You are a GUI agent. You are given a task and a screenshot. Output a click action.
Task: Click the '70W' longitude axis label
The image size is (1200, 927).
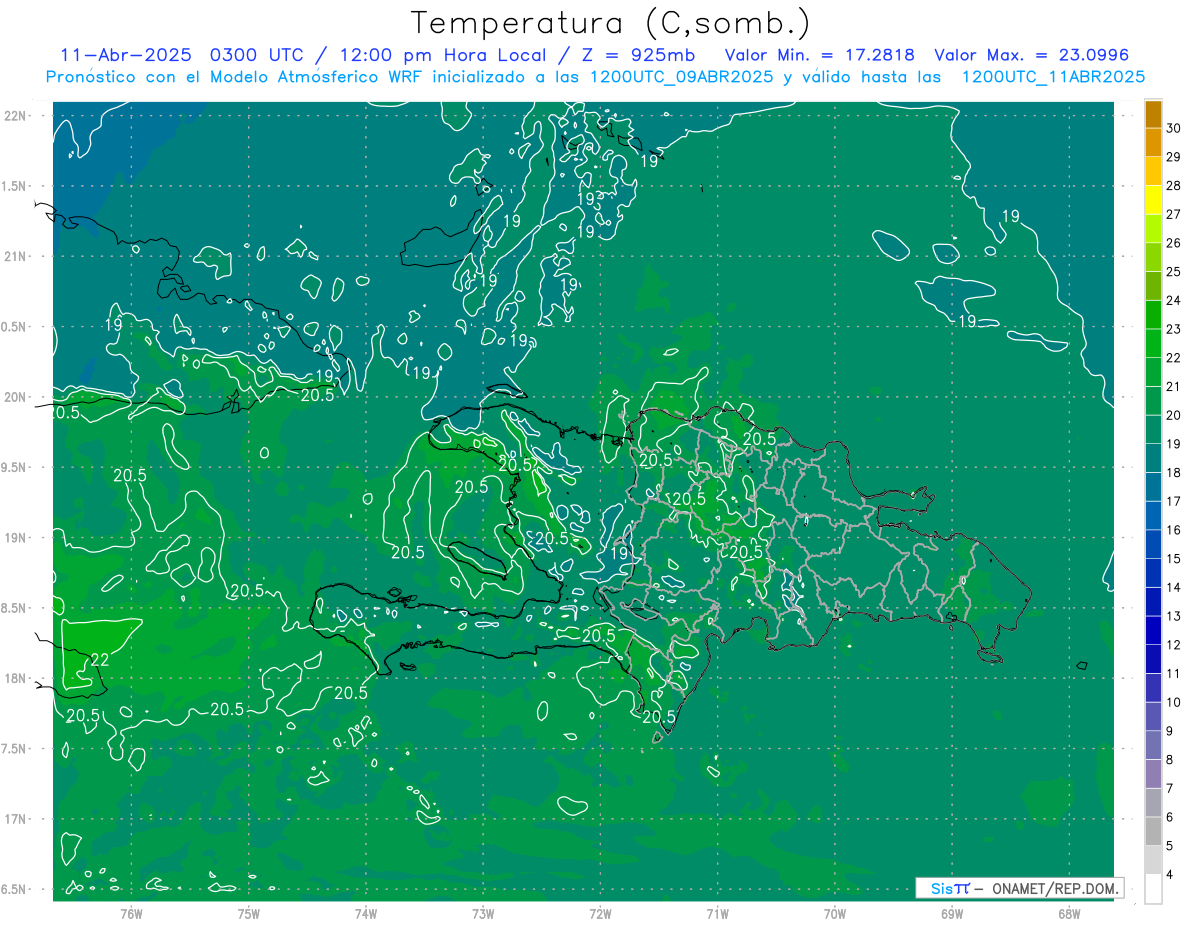pos(835,913)
